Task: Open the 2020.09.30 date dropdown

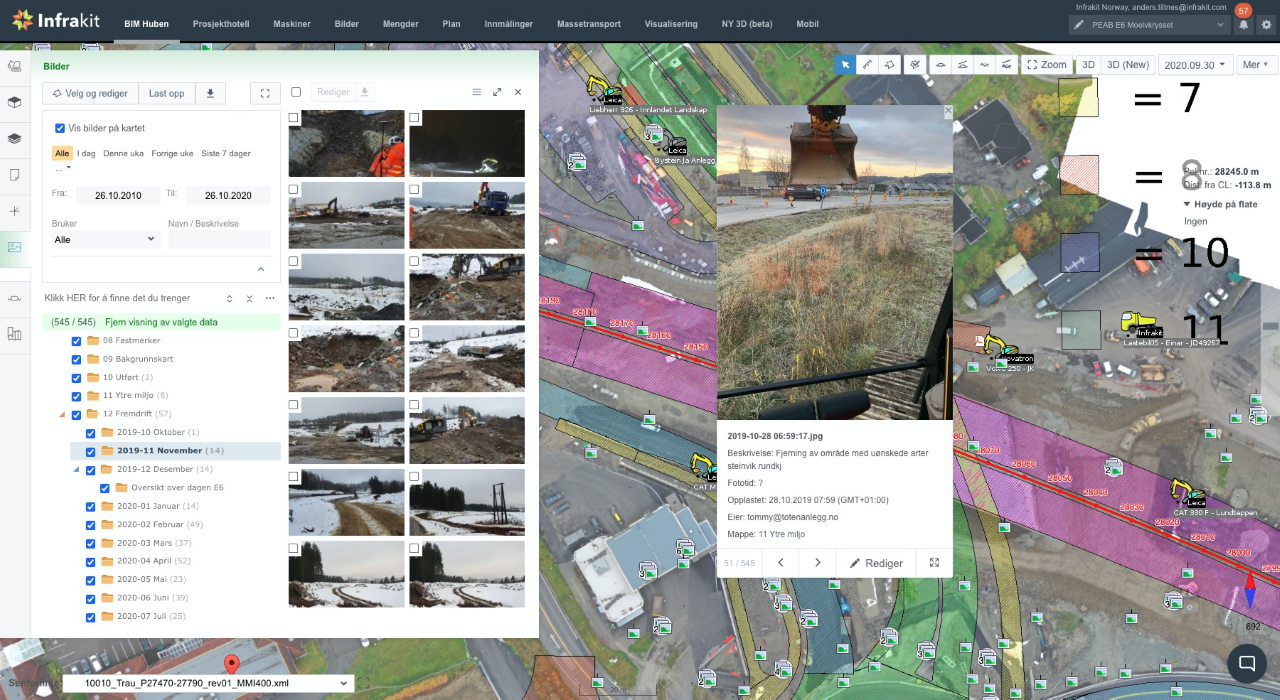Action: click(x=1194, y=65)
